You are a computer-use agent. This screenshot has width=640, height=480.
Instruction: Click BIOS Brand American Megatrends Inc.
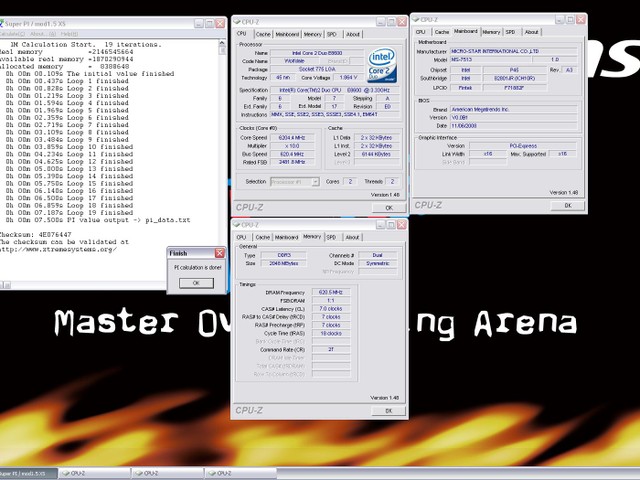pyautogui.click(x=513, y=109)
